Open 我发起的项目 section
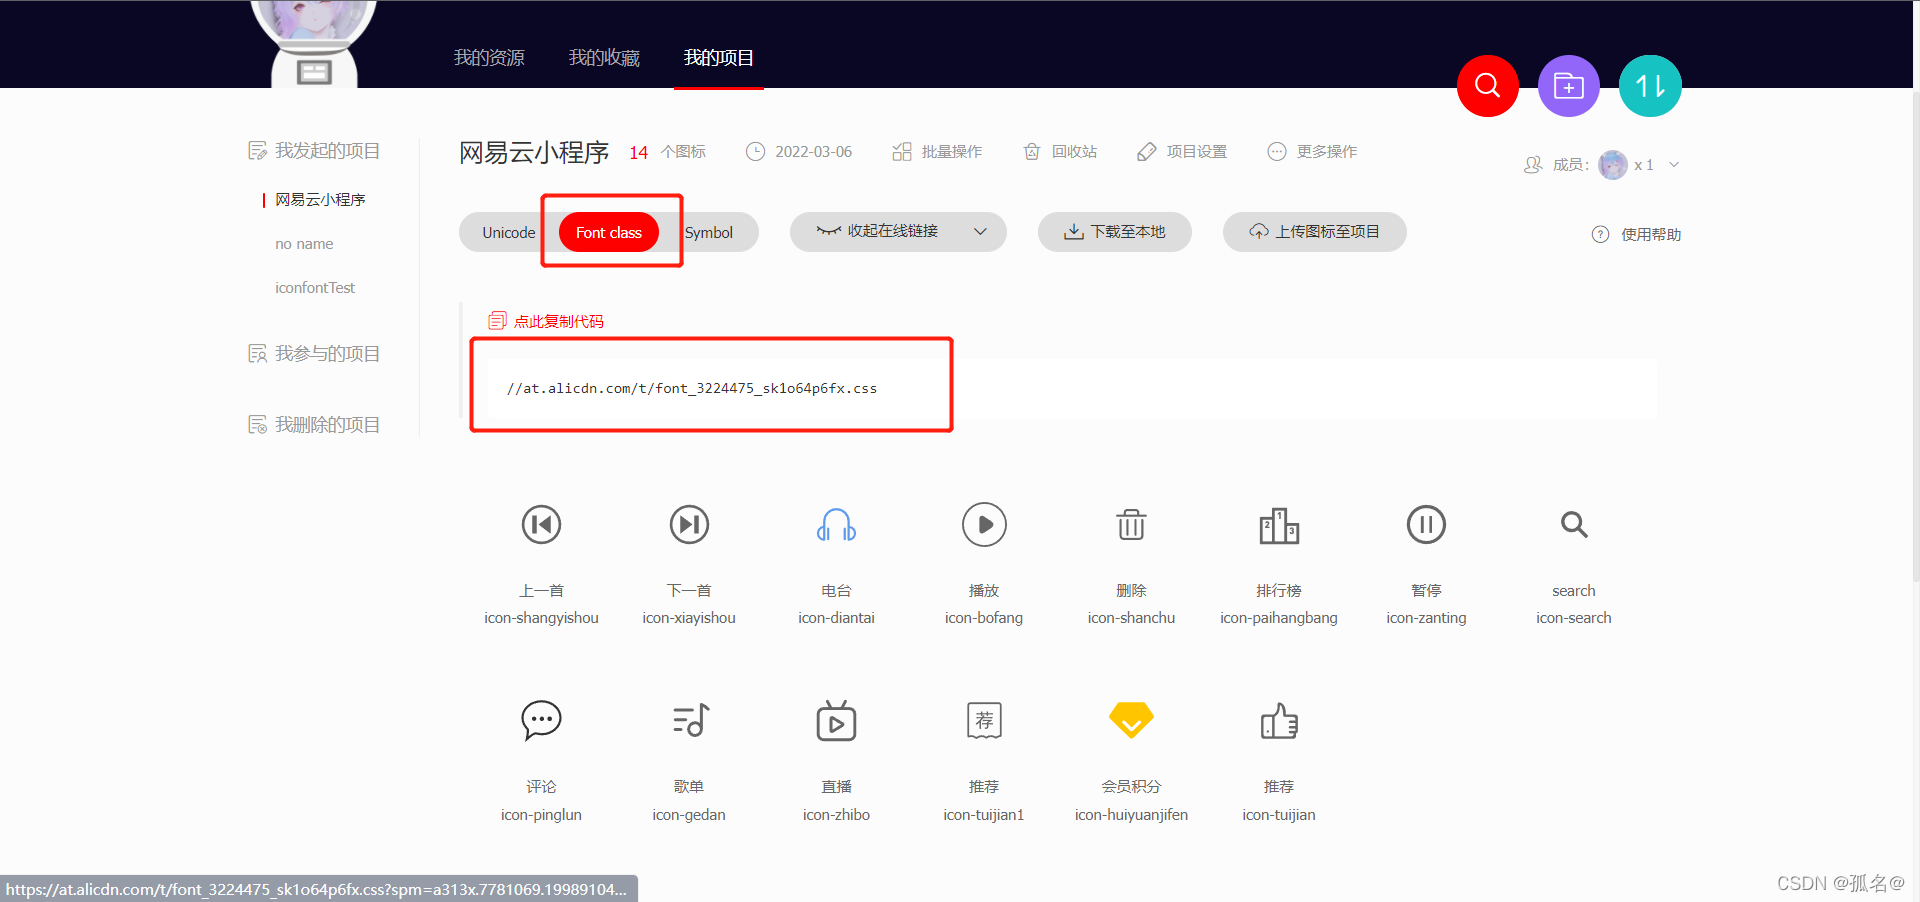The width and height of the screenshot is (1920, 902). coord(314,151)
